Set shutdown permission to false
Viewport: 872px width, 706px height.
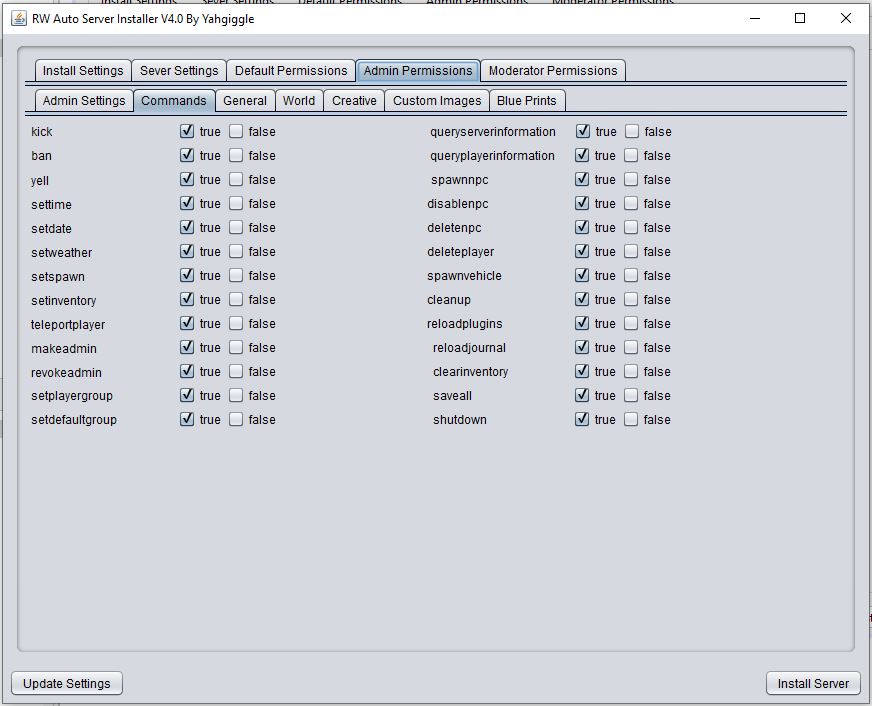coord(631,419)
